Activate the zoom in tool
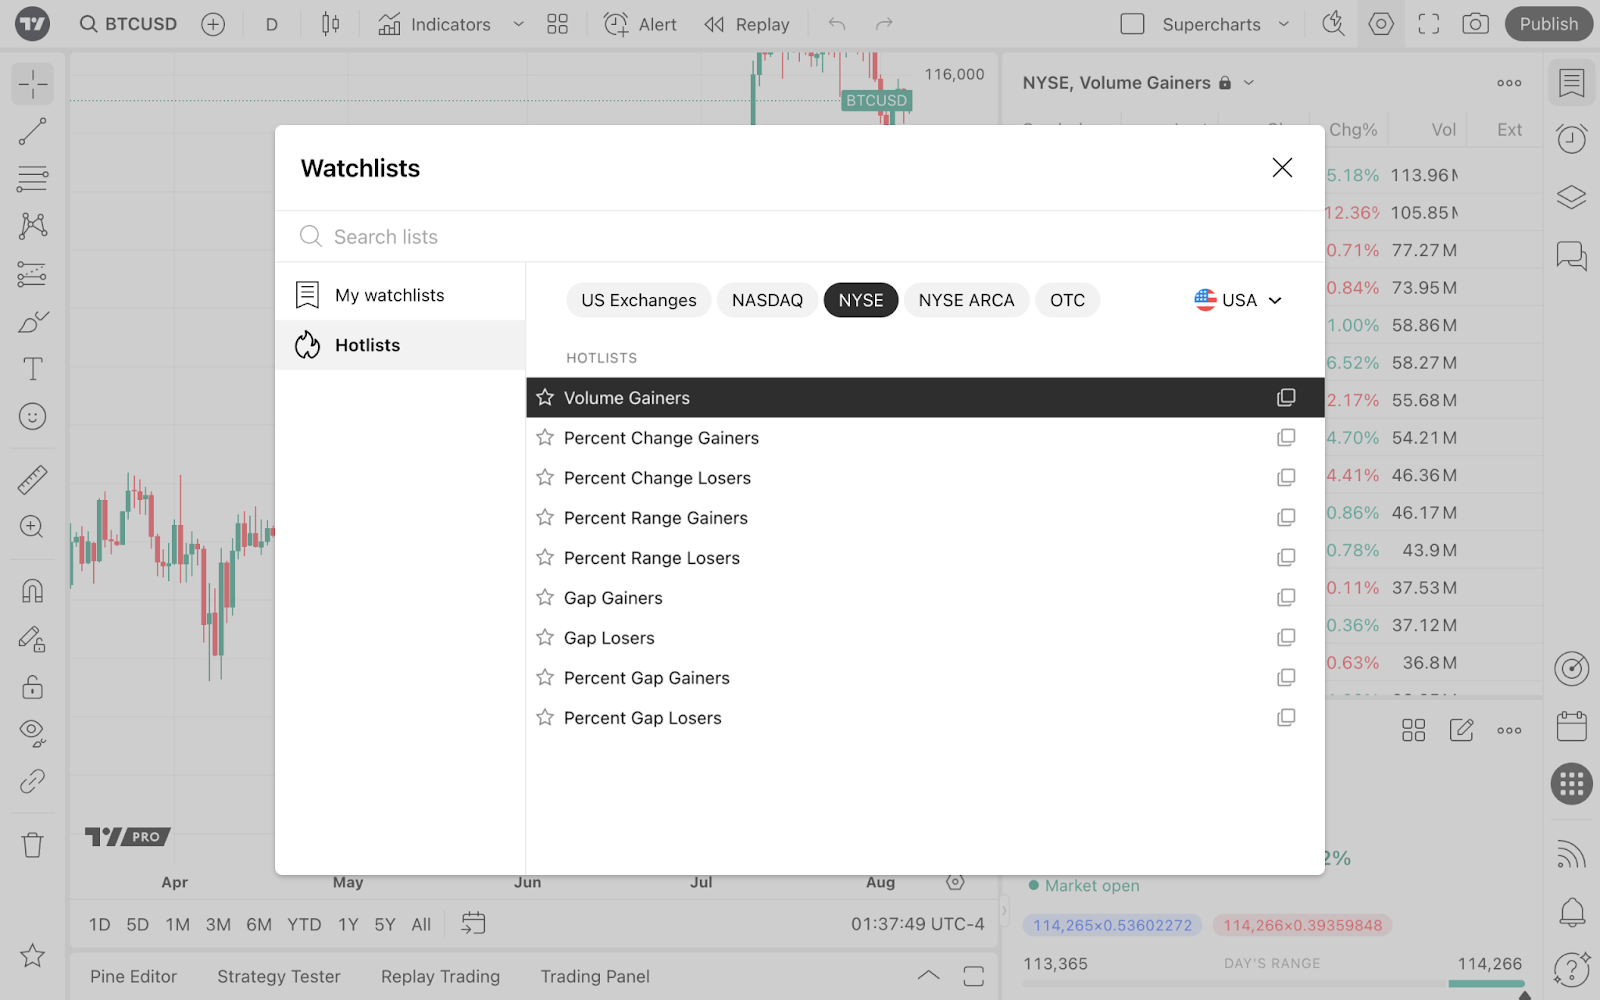Image resolution: width=1600 pixels, height=1000 pixels. coord(33,527)
